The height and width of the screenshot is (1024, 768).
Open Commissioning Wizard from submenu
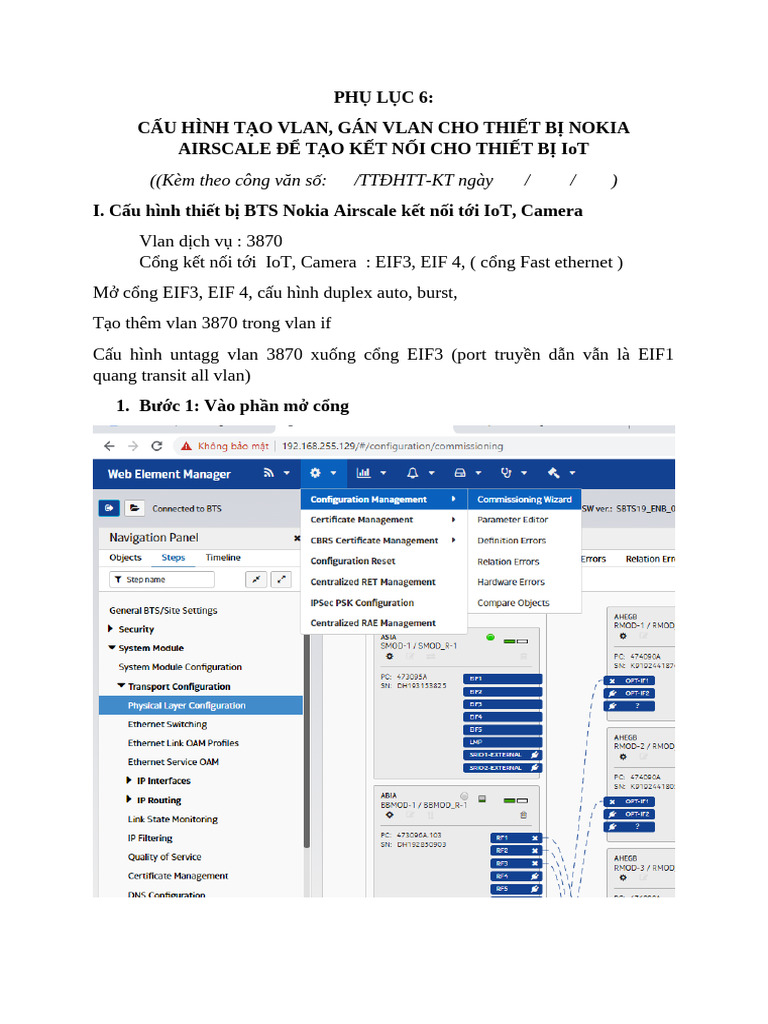524,500
